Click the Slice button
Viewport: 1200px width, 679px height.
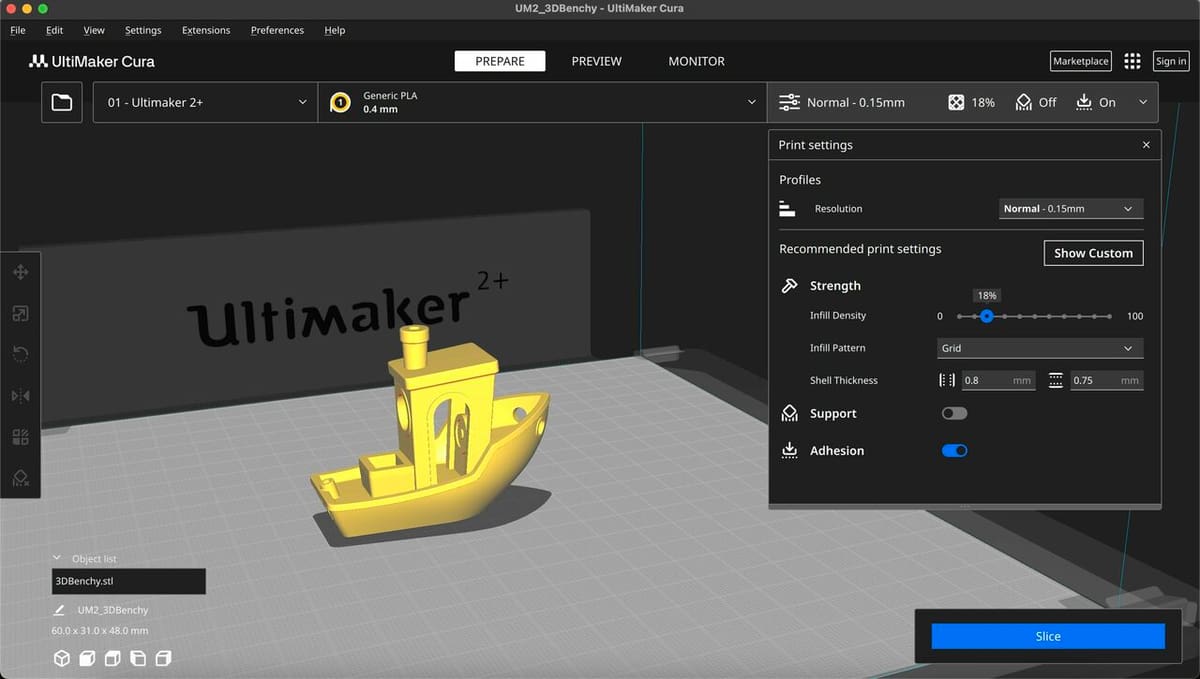click(x=1048, y=636)
